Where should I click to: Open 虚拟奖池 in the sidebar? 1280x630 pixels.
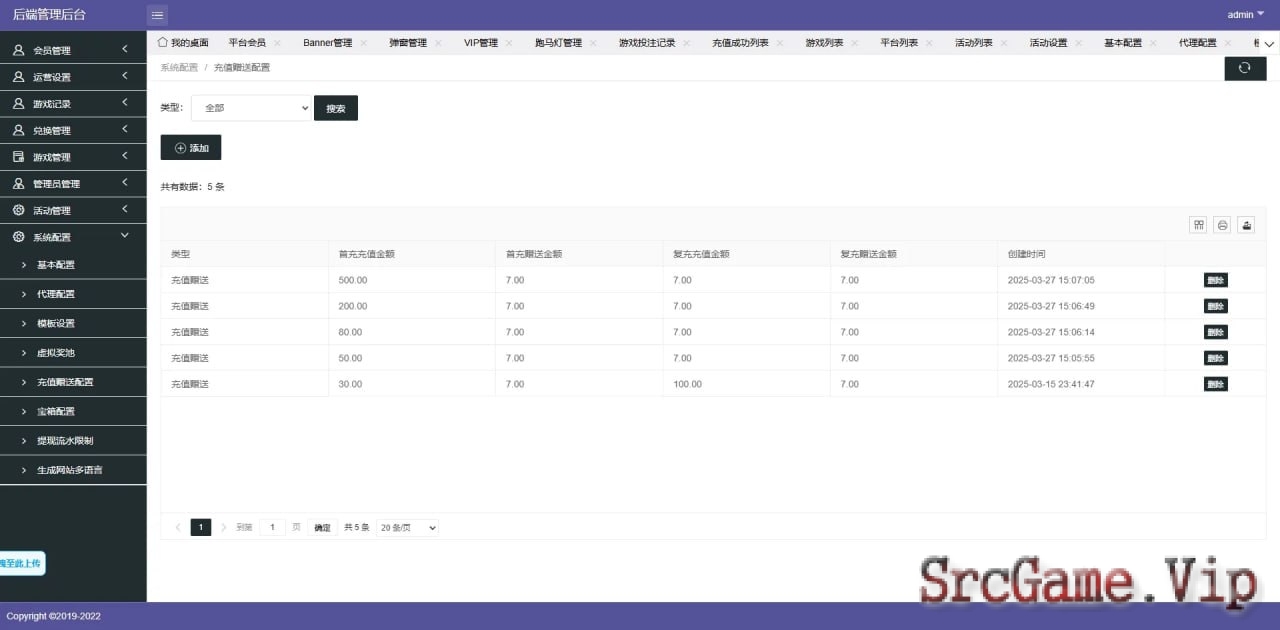pos(73,353)
